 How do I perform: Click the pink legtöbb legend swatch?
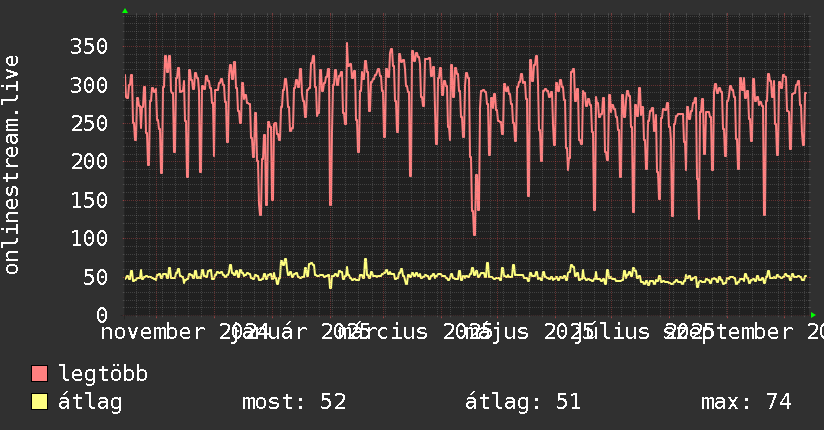[x=39, y=373]
